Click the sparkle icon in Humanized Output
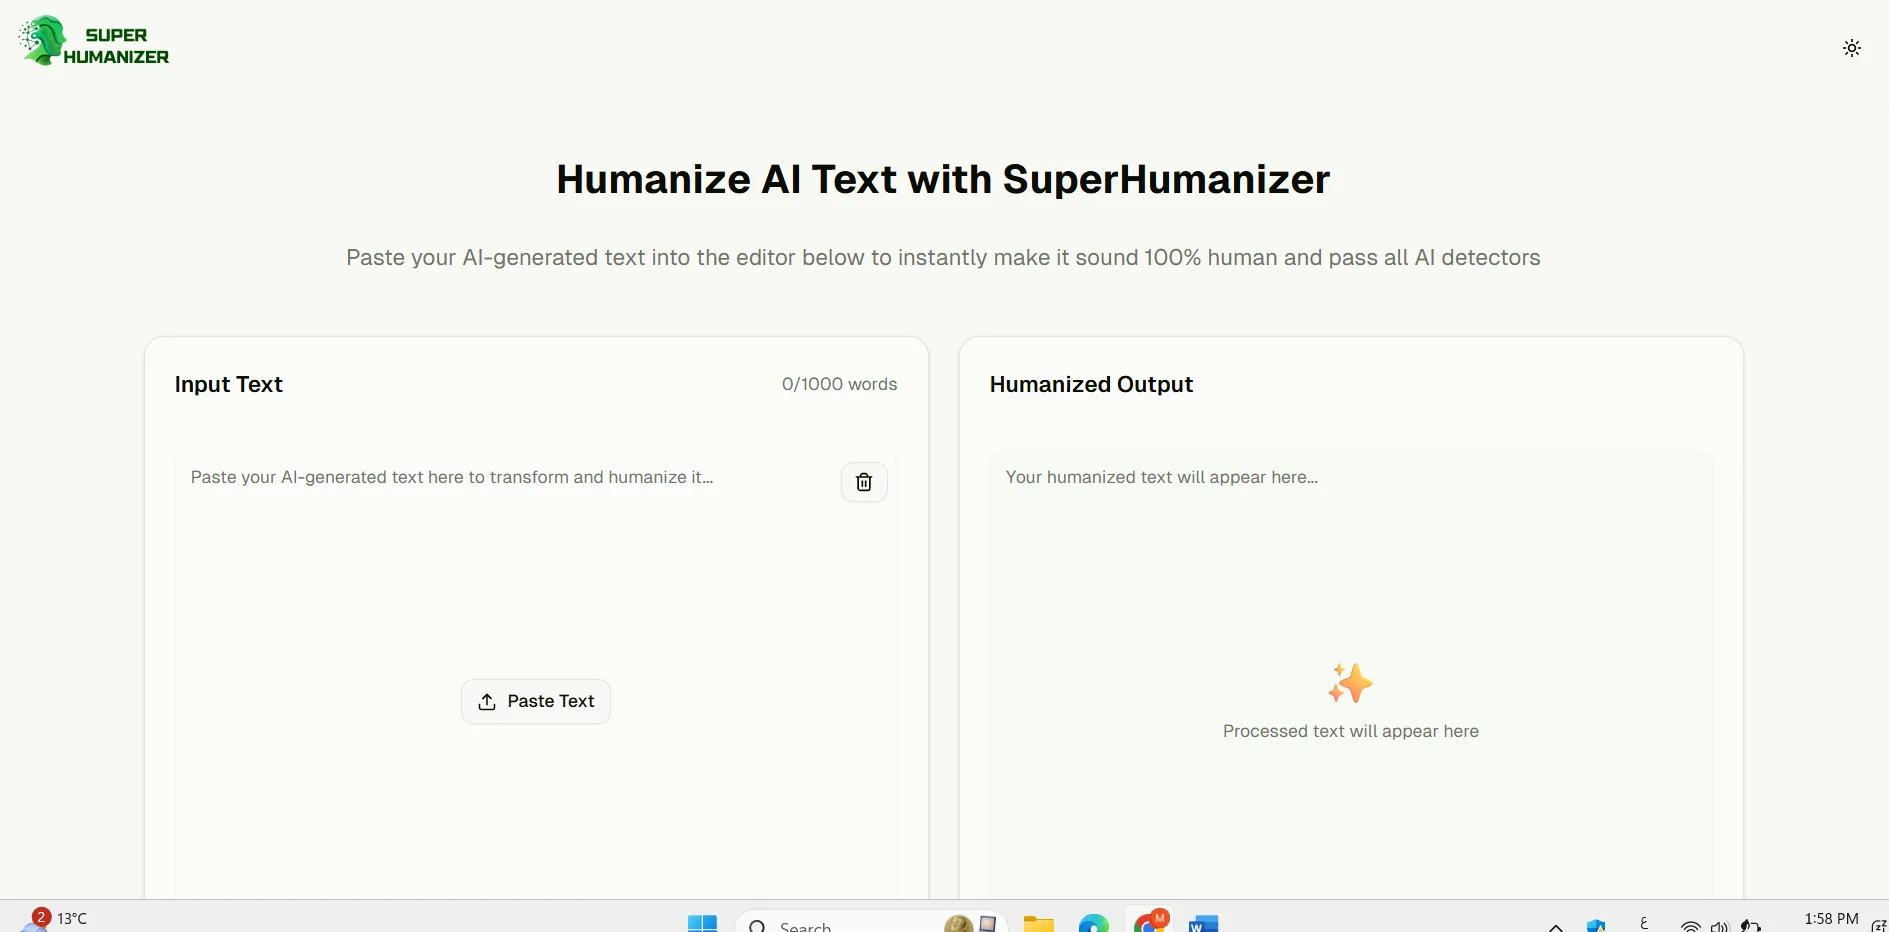The width and height of the screenshot is (1889, 932). [x=1350, y=683]
